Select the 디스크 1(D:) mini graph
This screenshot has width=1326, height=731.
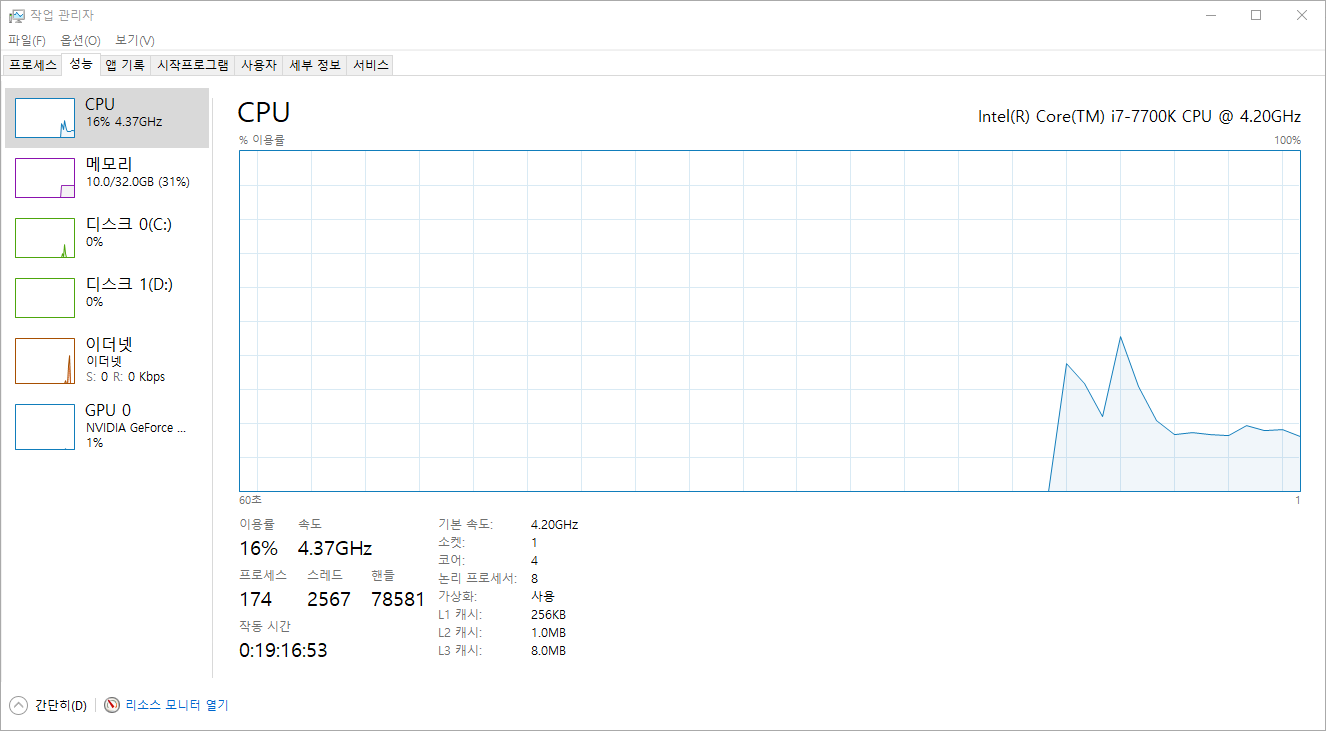[x=45, y=298]
